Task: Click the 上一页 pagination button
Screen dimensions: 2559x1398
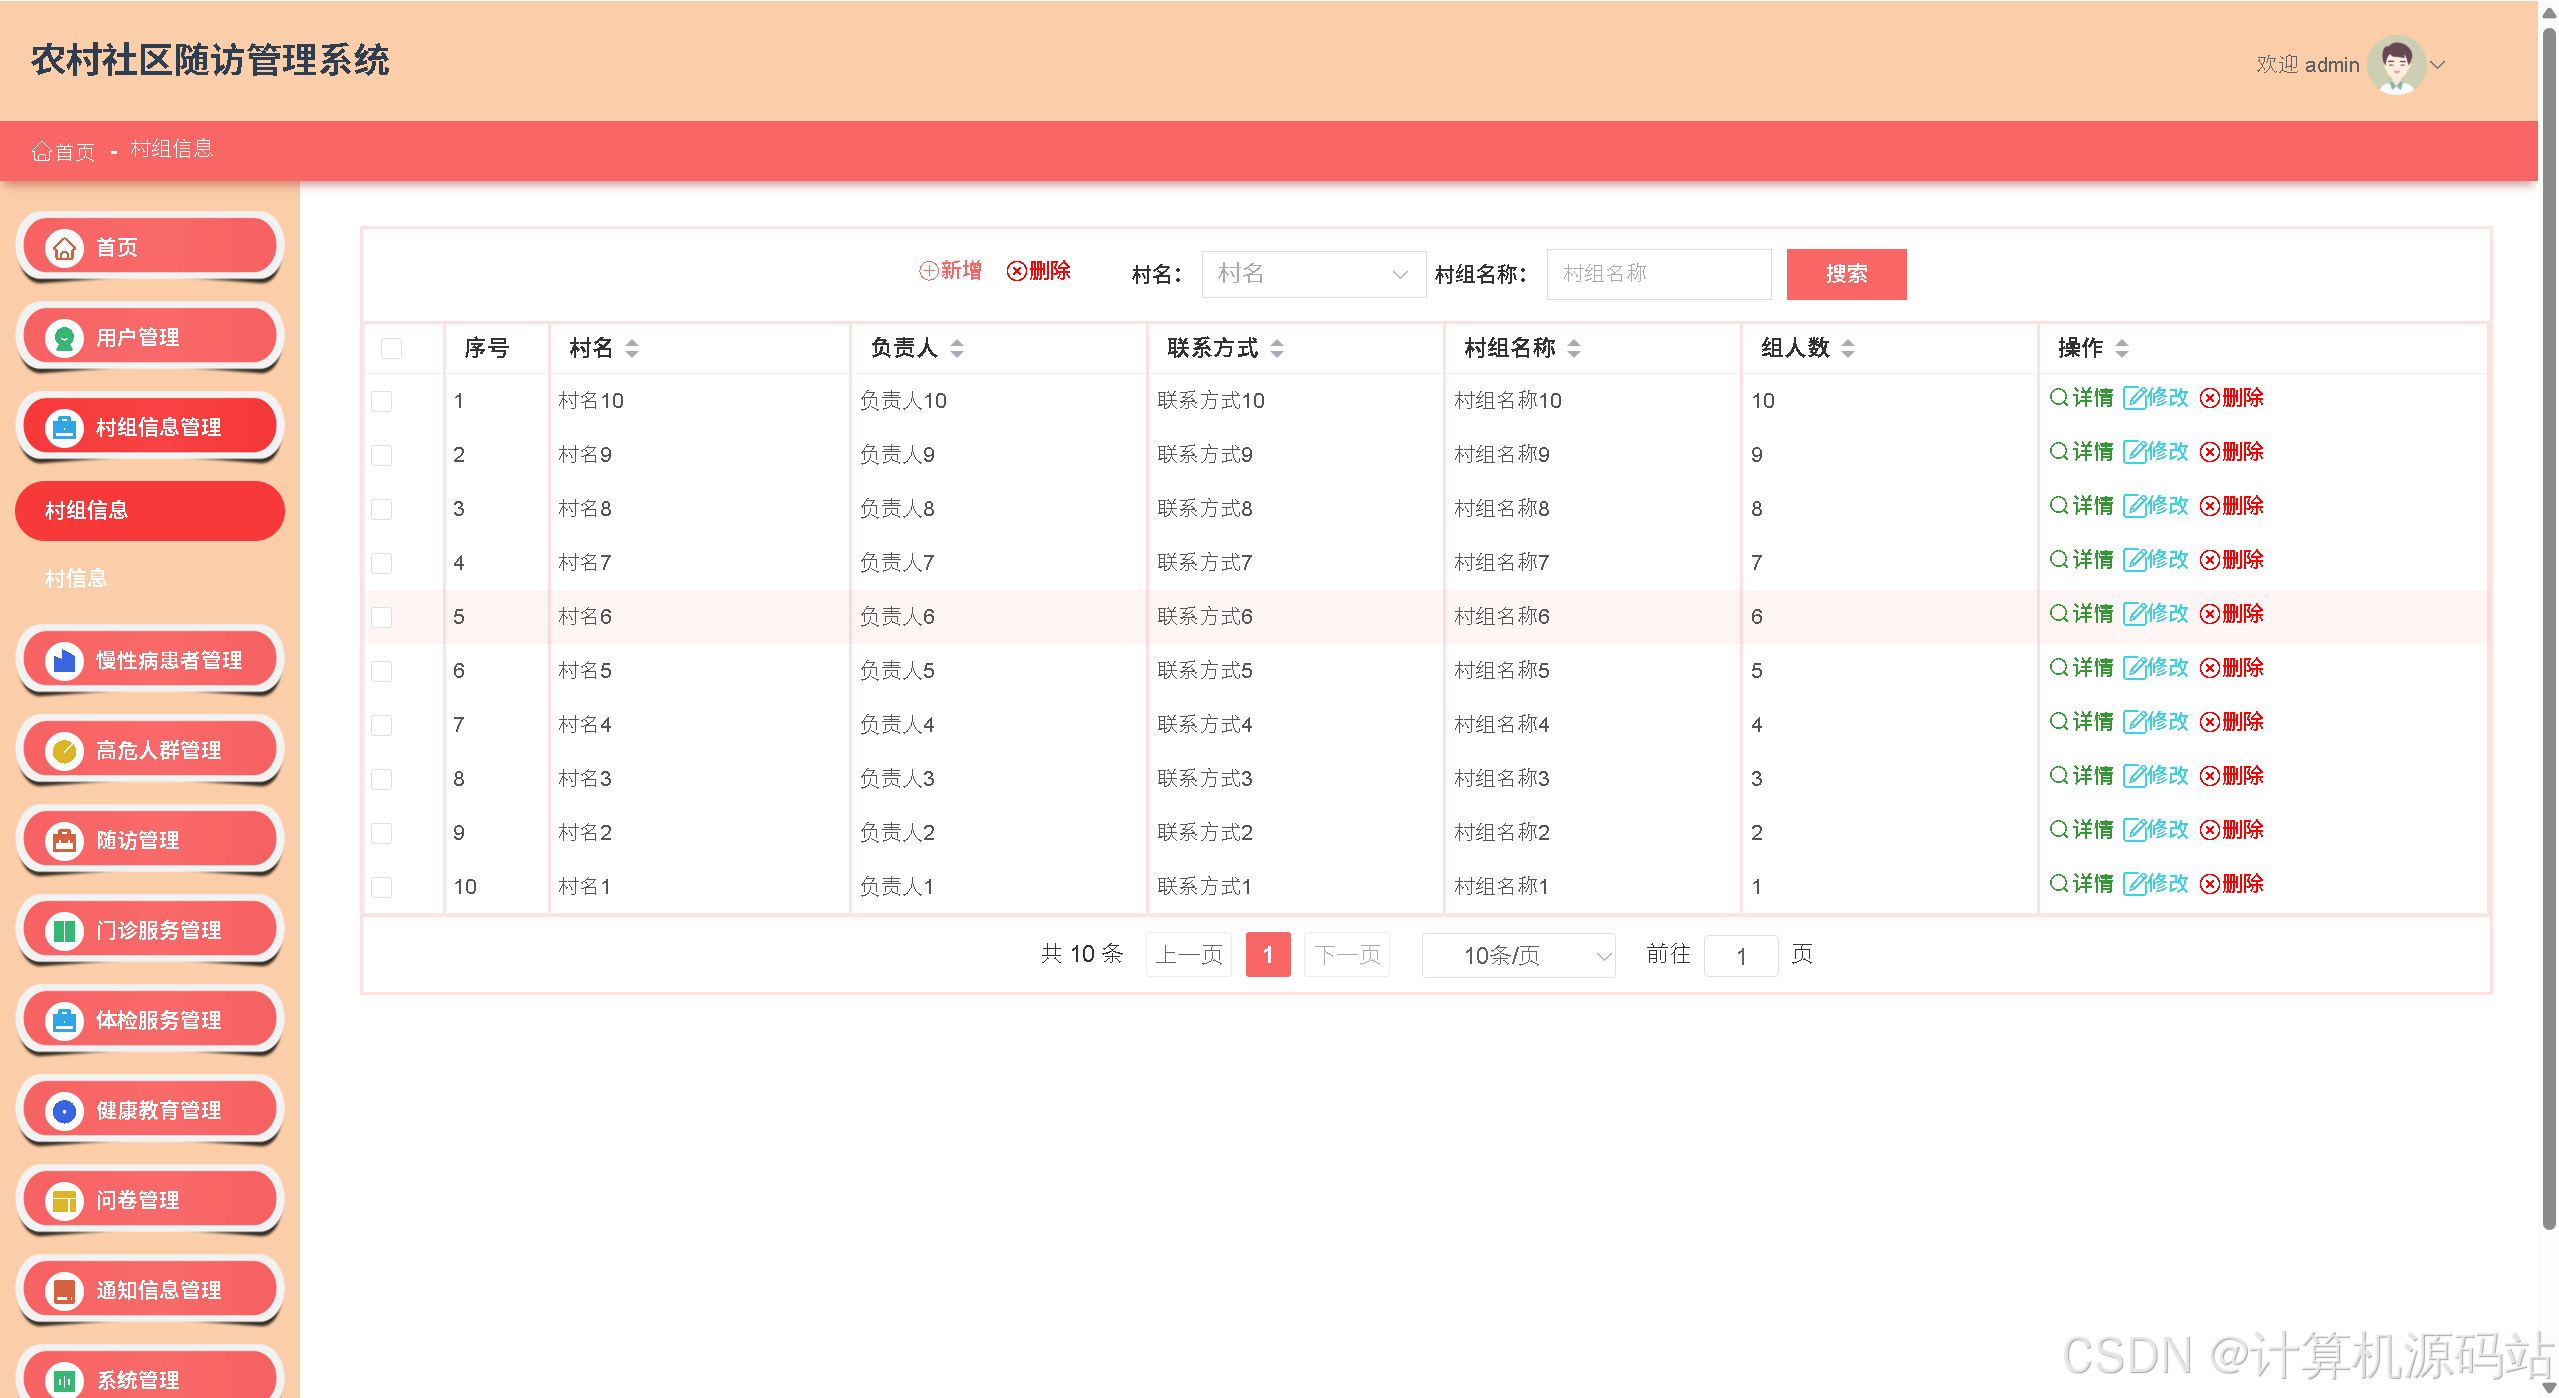Action: 1189,955
